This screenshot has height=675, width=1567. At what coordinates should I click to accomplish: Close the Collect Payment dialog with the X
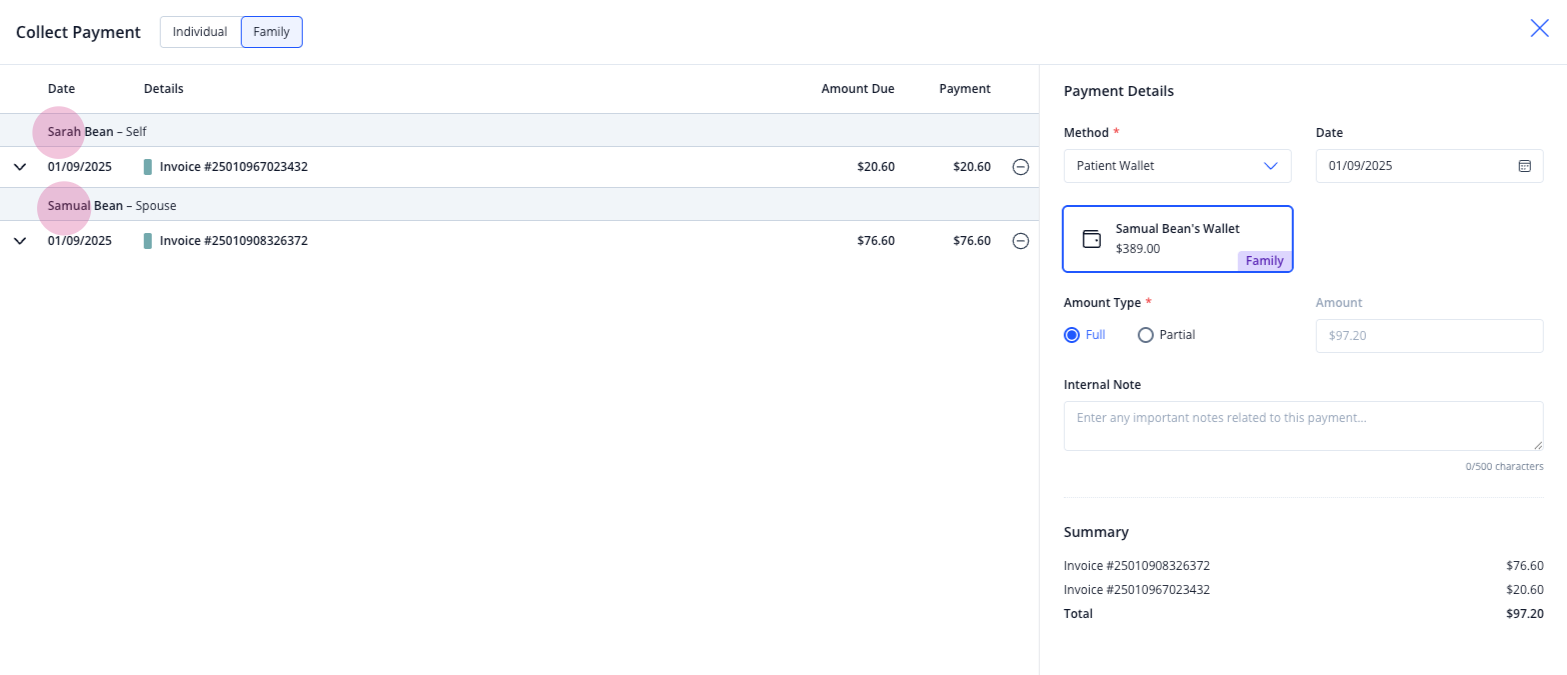click(1540, 28)
